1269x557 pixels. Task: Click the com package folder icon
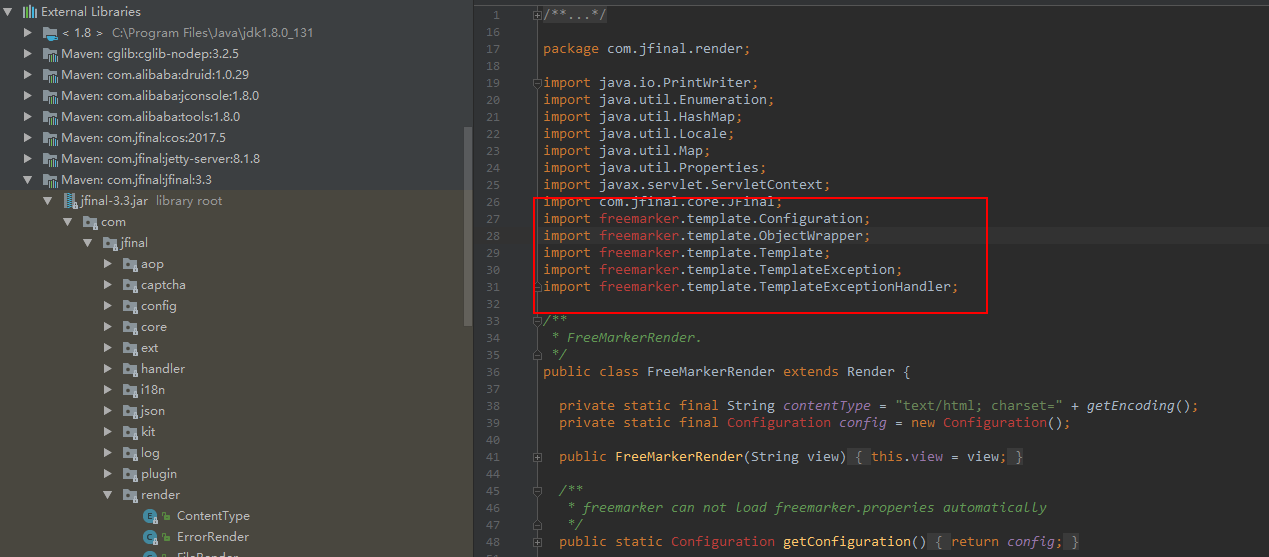coord(91,222)
